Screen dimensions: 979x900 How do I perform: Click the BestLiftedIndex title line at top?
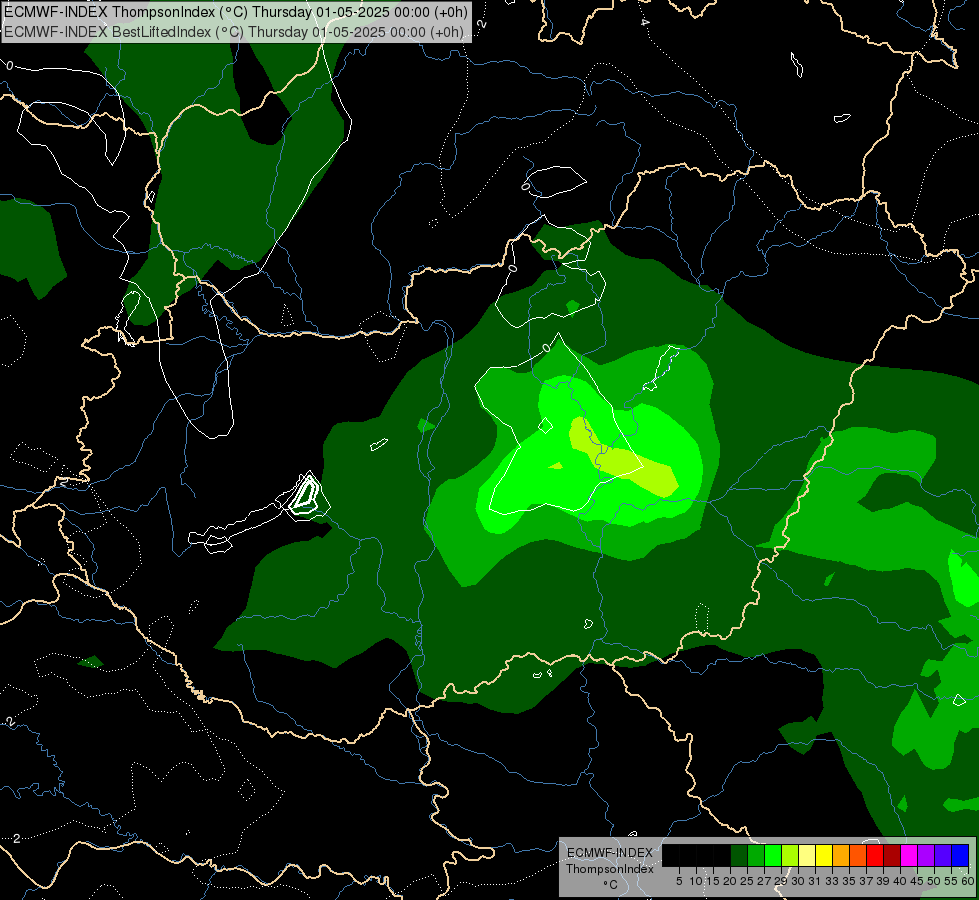(234, 32)
